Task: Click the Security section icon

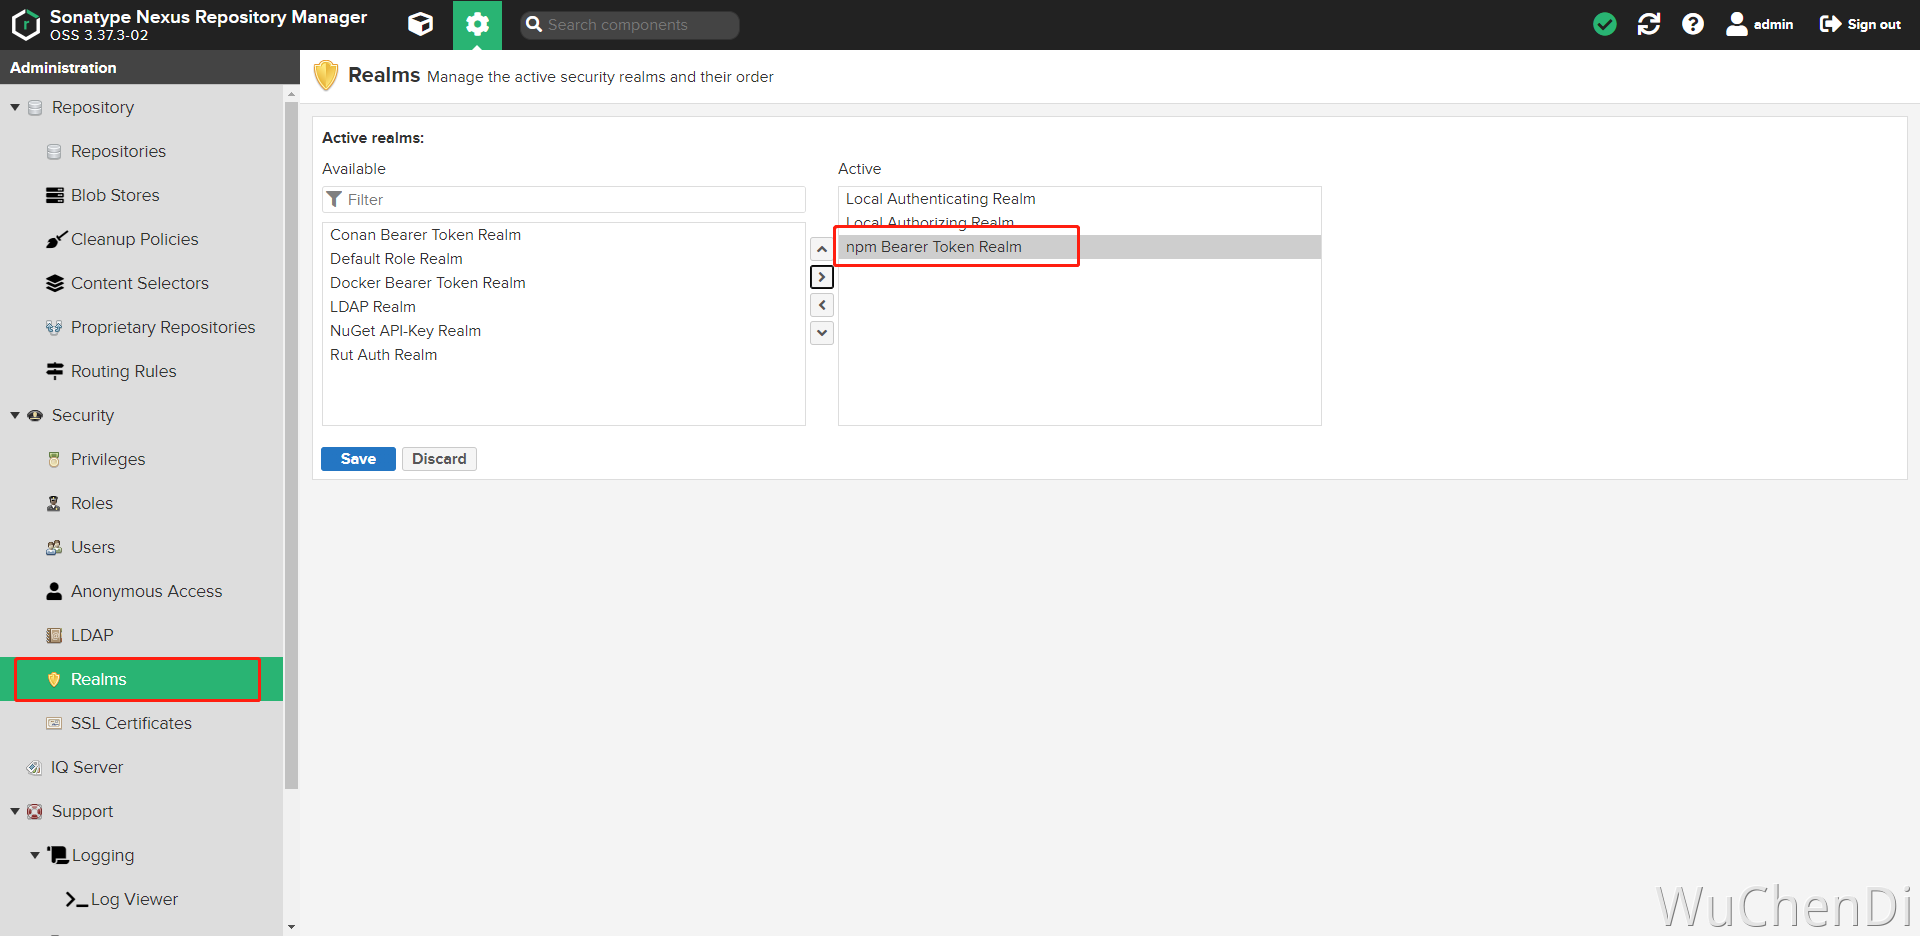Action: coord(35,415)
